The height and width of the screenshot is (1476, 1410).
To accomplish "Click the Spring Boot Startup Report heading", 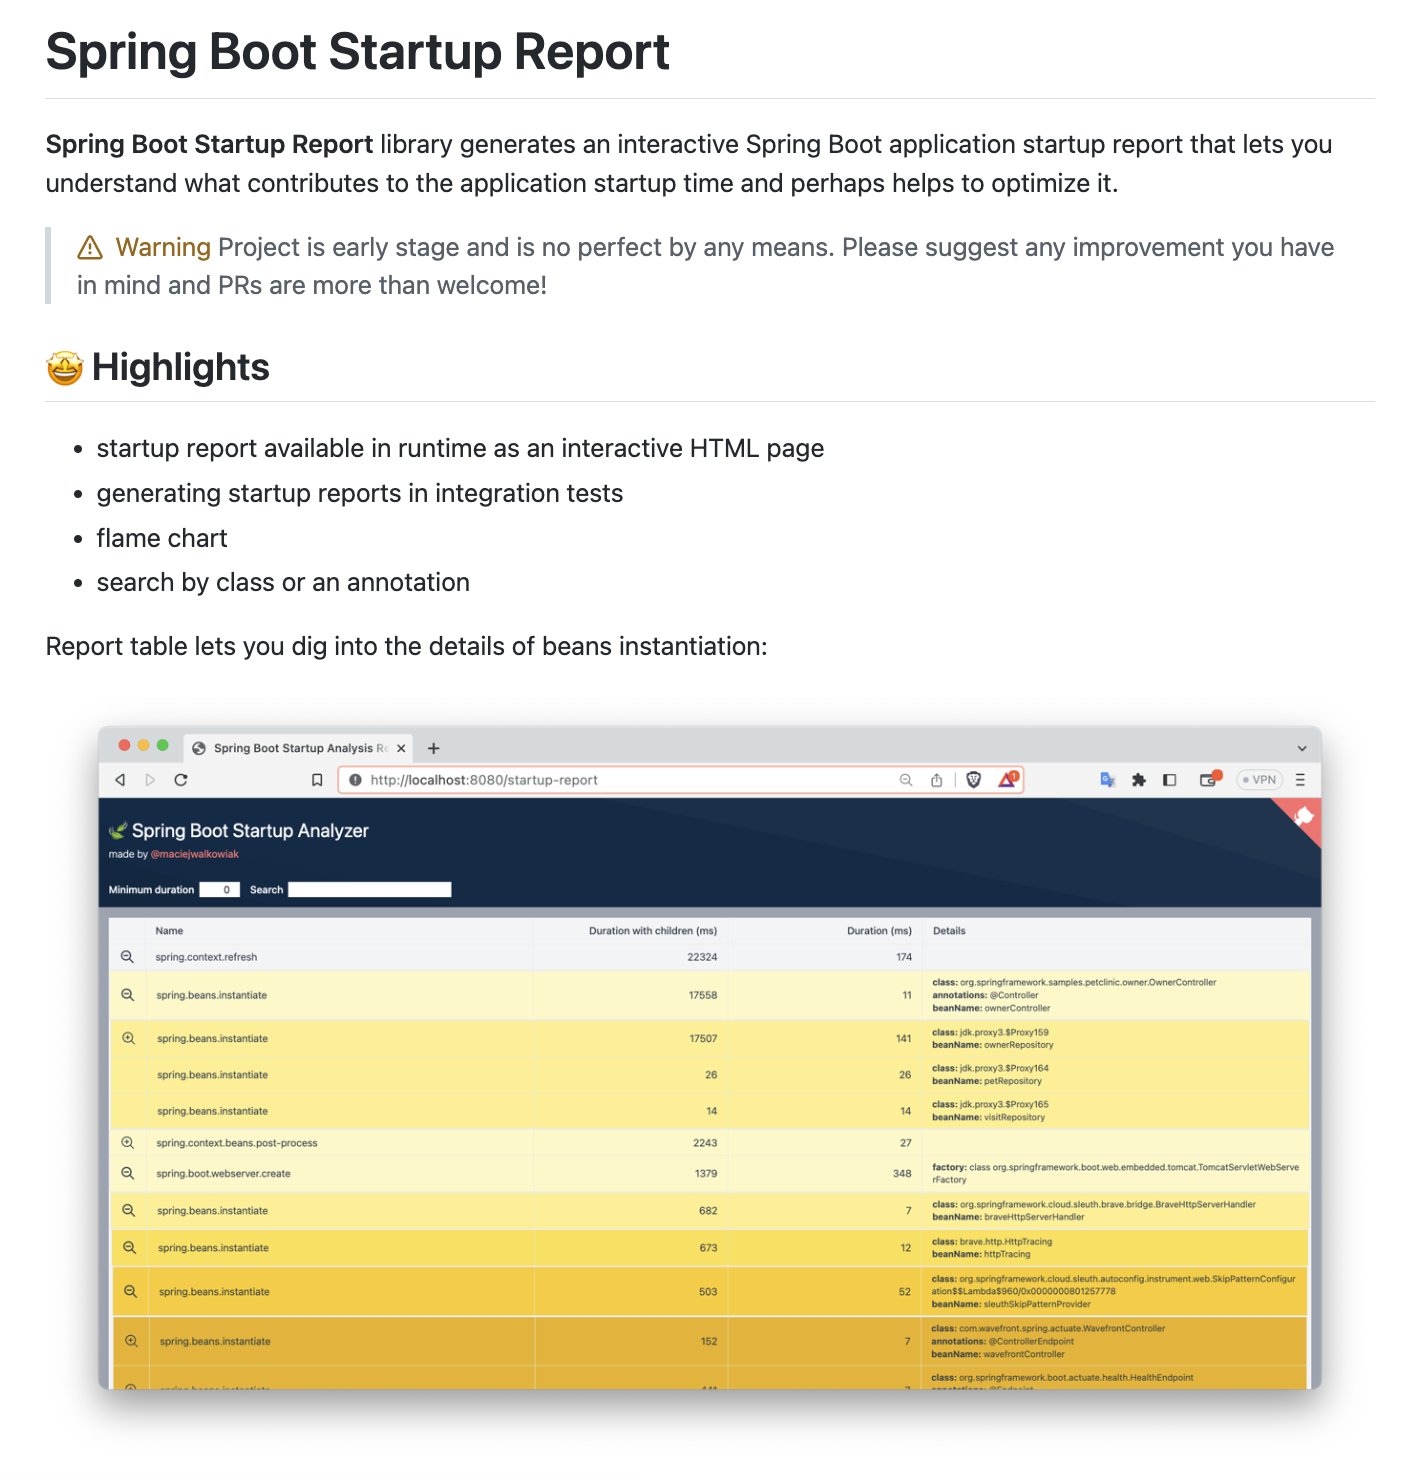I will (x=358, y=52).
